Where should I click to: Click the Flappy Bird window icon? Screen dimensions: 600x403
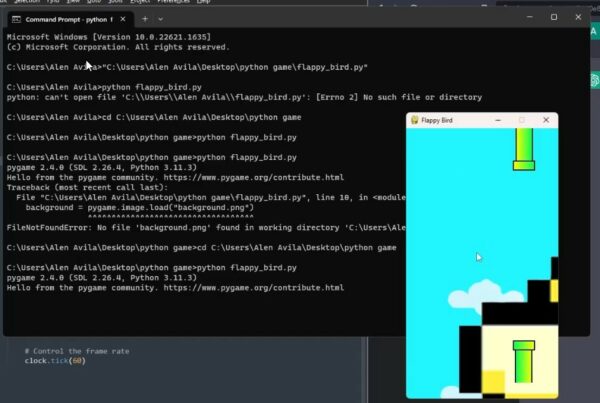point(414,120)
